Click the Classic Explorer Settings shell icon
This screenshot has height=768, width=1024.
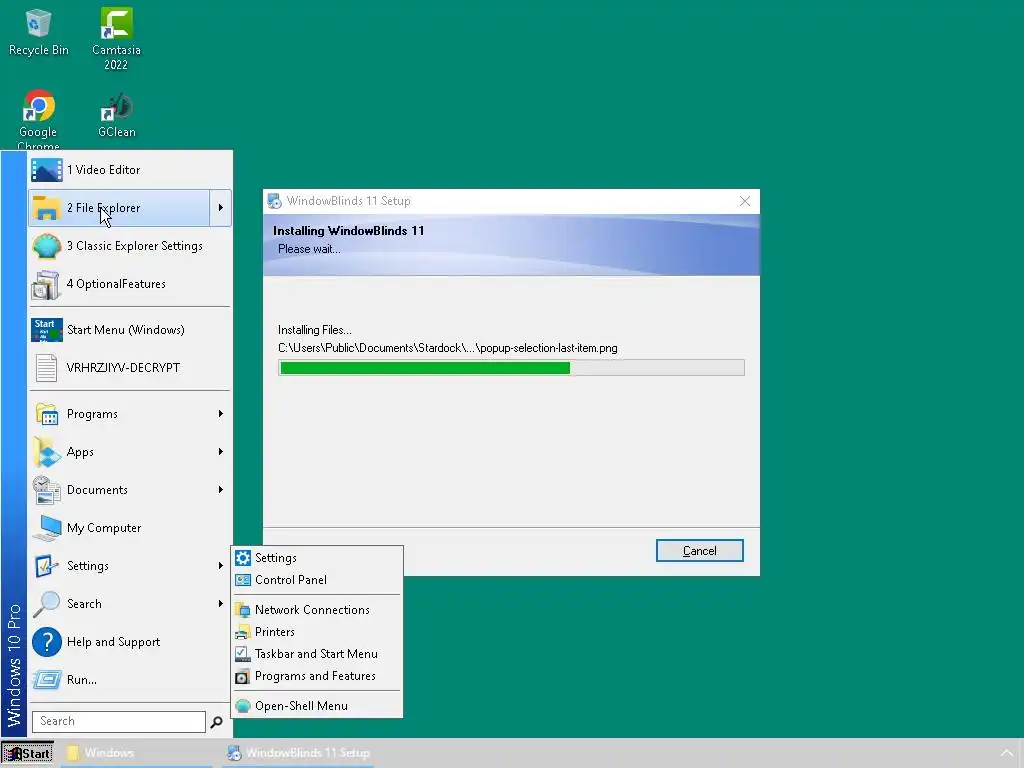point(47,246)
